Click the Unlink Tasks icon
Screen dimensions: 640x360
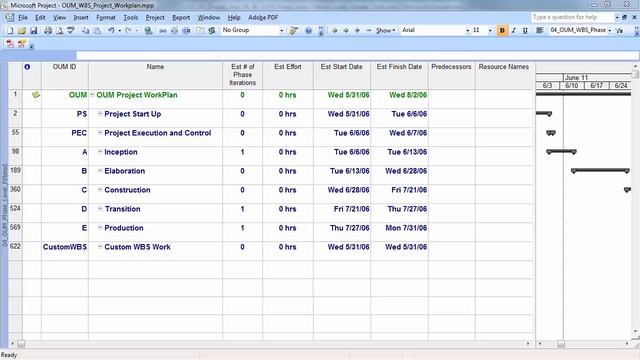pyautogui.click(x=174, y=31)
